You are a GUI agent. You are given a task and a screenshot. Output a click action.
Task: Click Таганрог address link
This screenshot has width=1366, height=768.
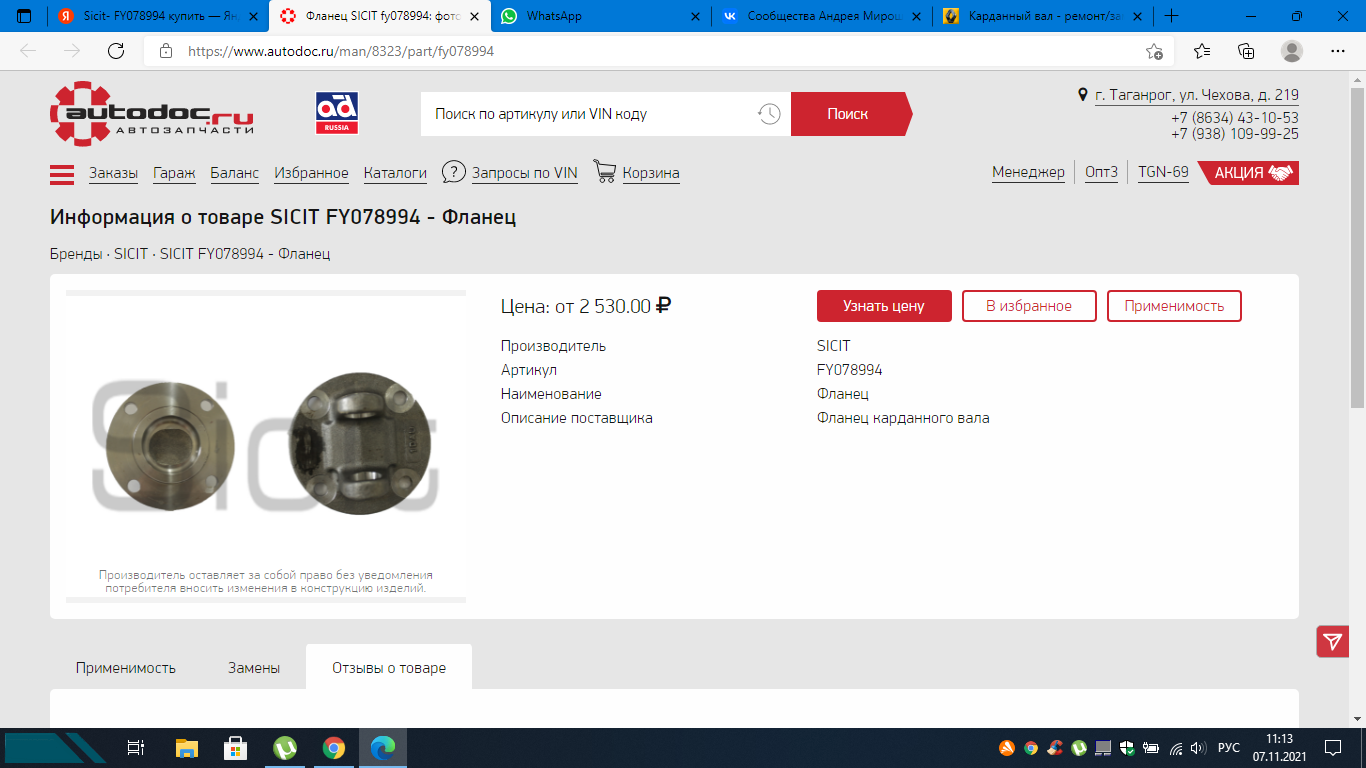[x=1197, y=95]
